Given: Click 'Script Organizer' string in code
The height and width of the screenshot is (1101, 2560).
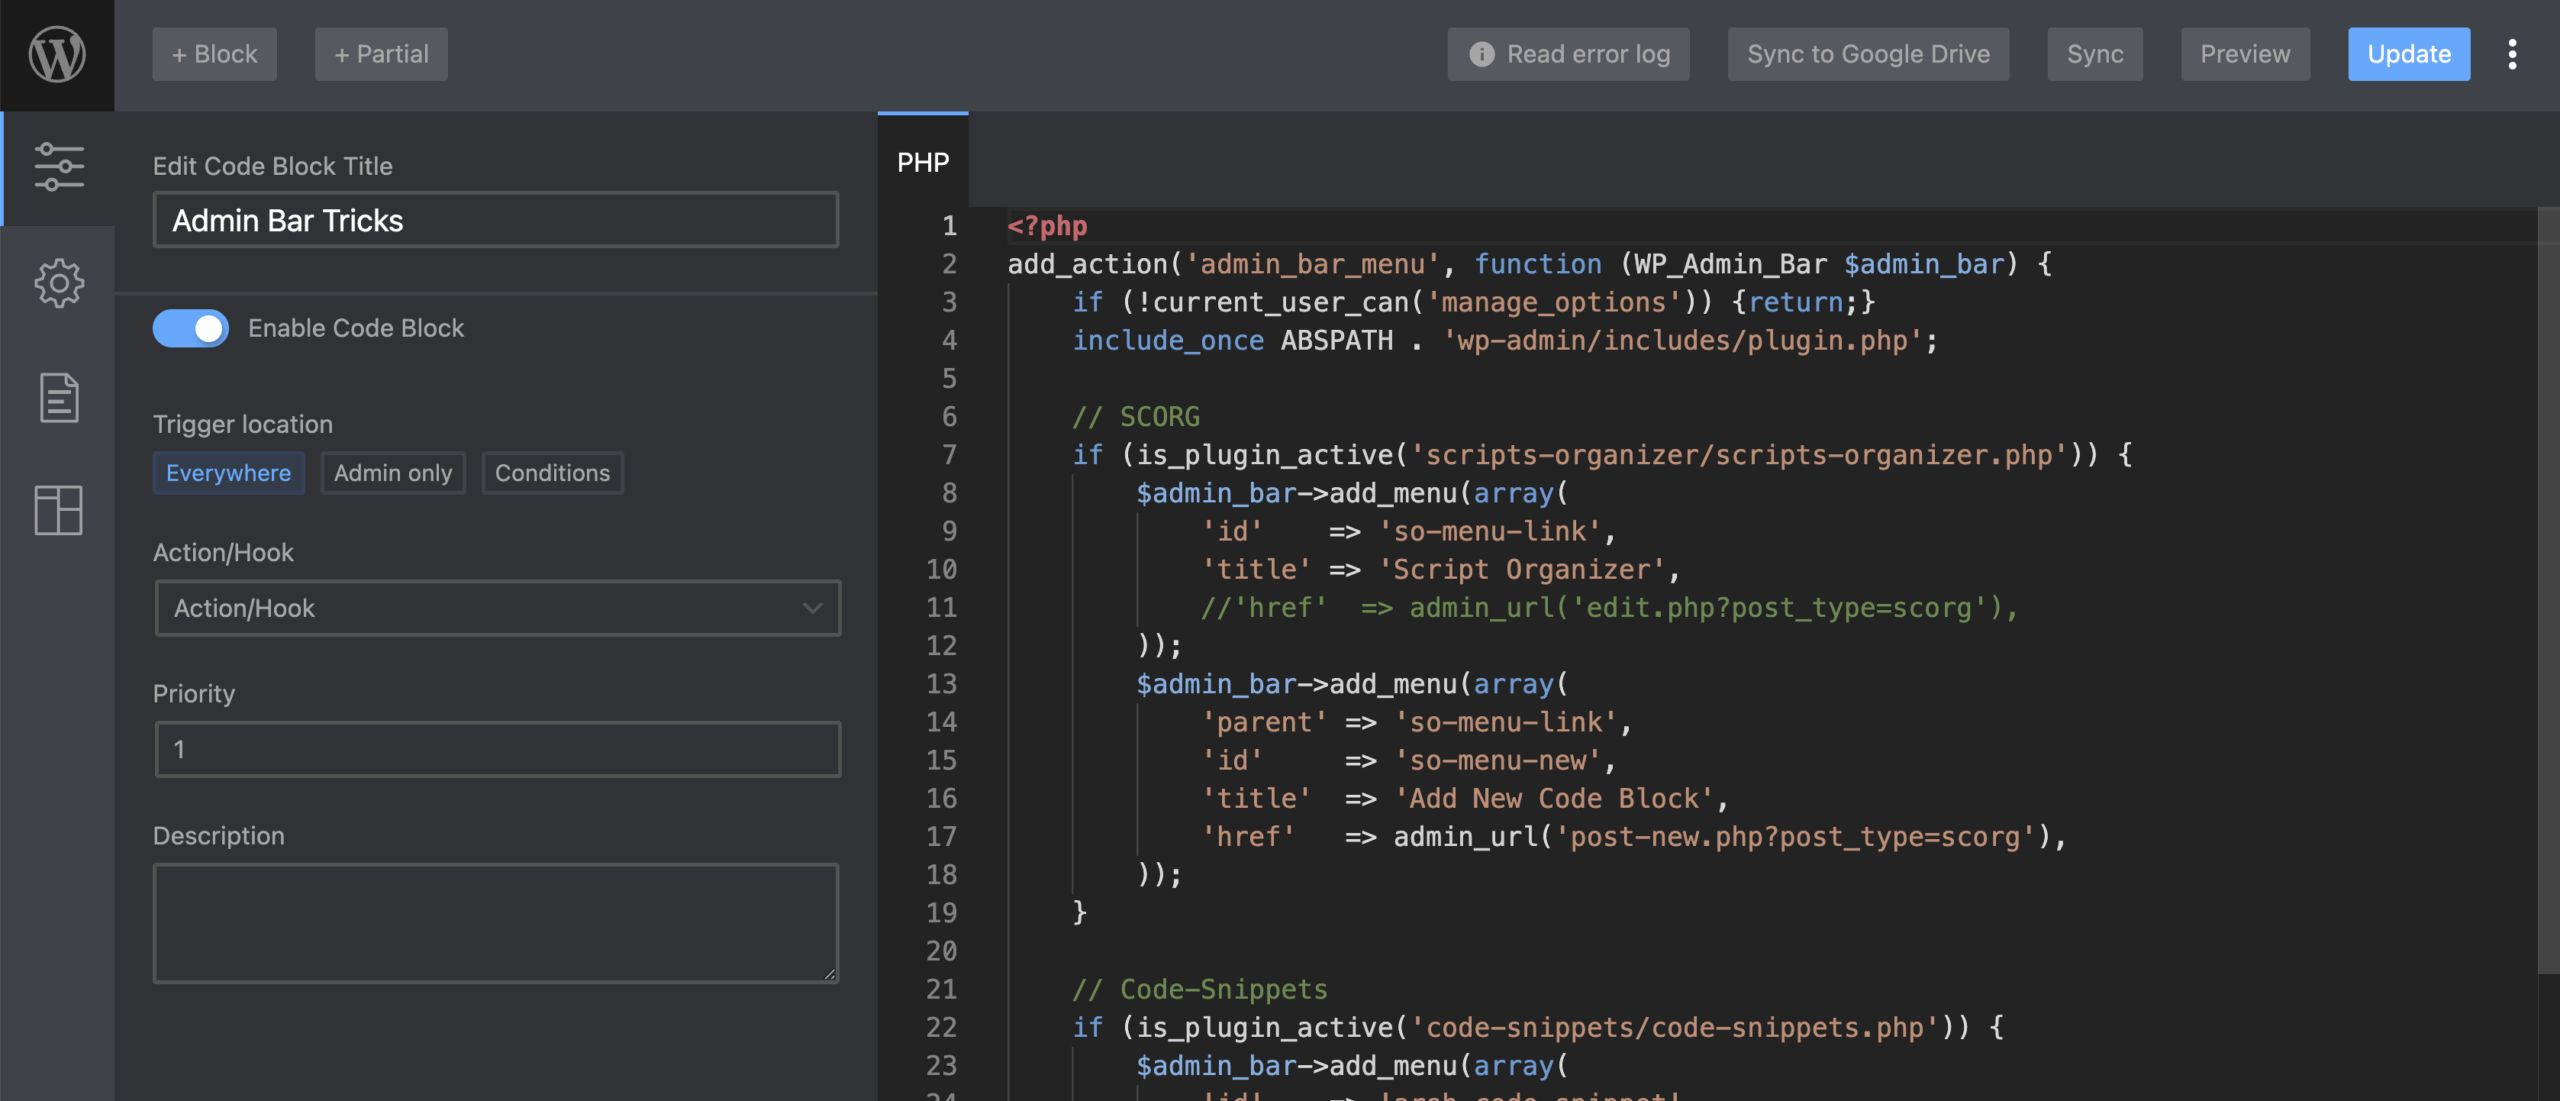Looking at the screenshot, I should coord(1521,570).
